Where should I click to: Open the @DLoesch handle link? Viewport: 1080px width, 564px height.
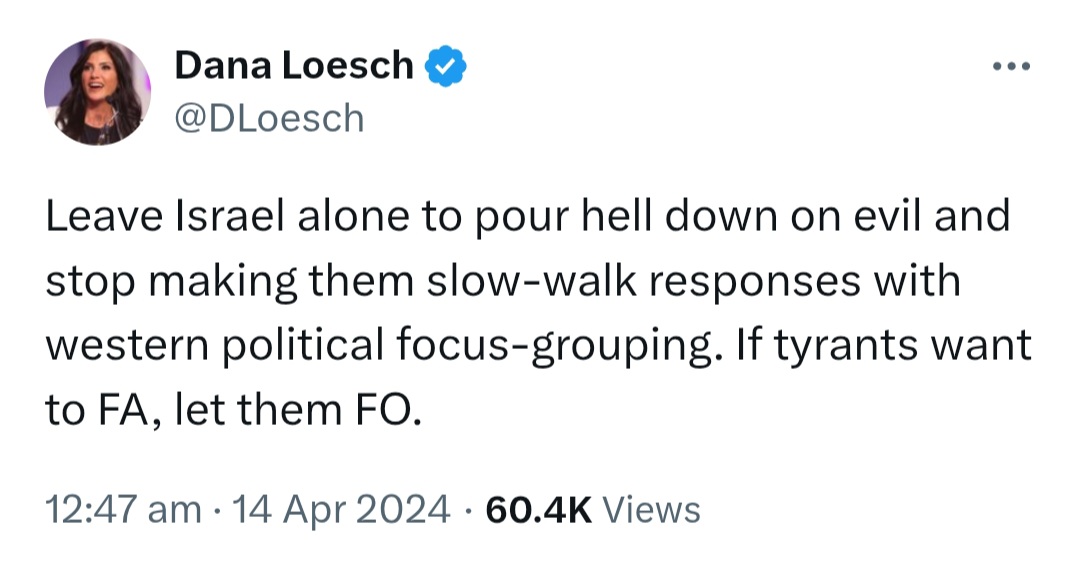269,119
